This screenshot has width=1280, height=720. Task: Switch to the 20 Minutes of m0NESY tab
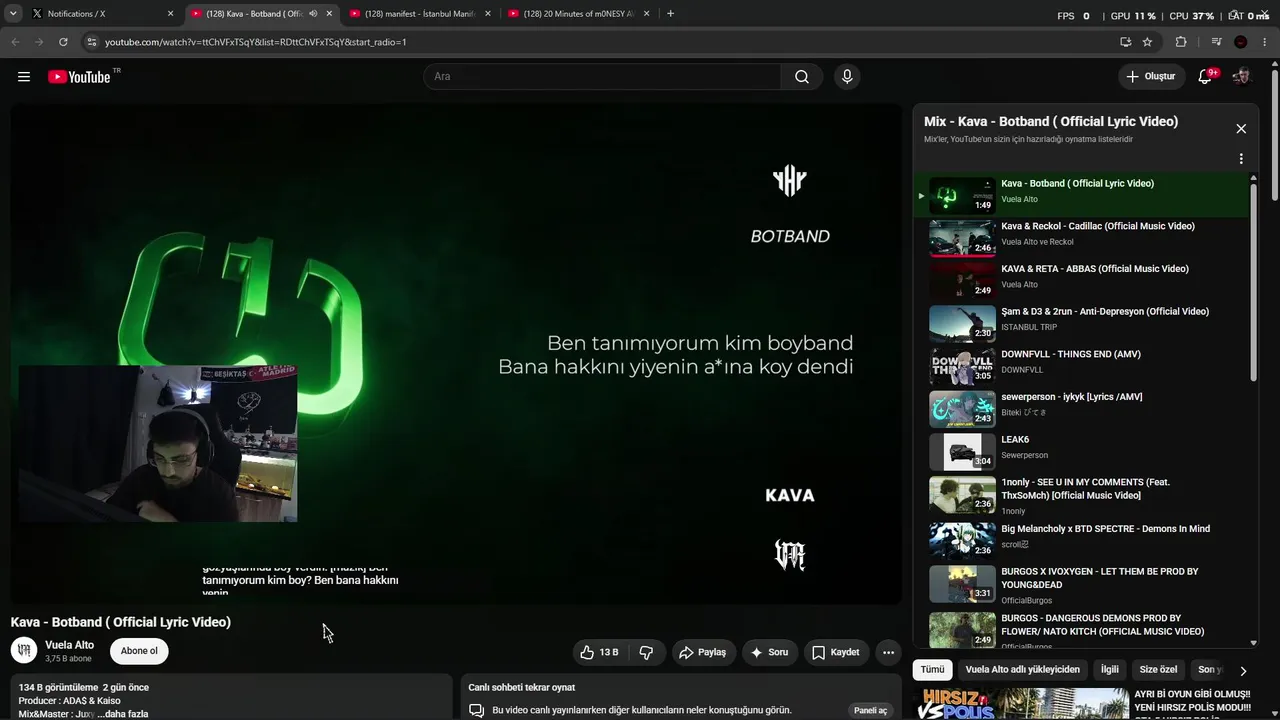click(x=580, y=14)
